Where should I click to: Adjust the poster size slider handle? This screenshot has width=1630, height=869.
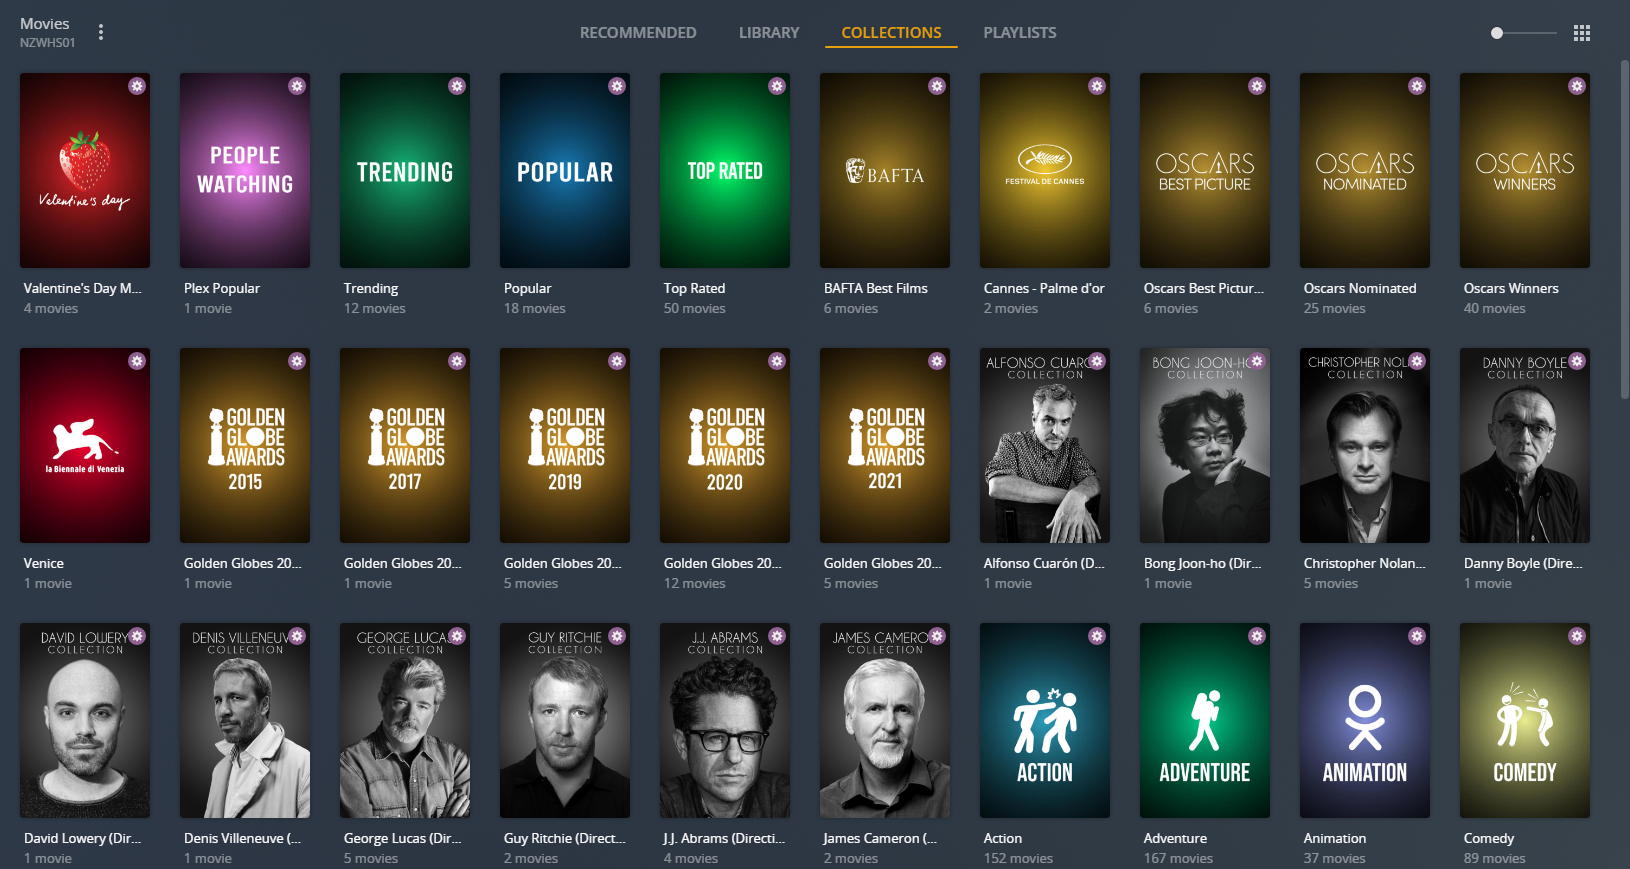pyautogui.click(x=1497, y=33)
